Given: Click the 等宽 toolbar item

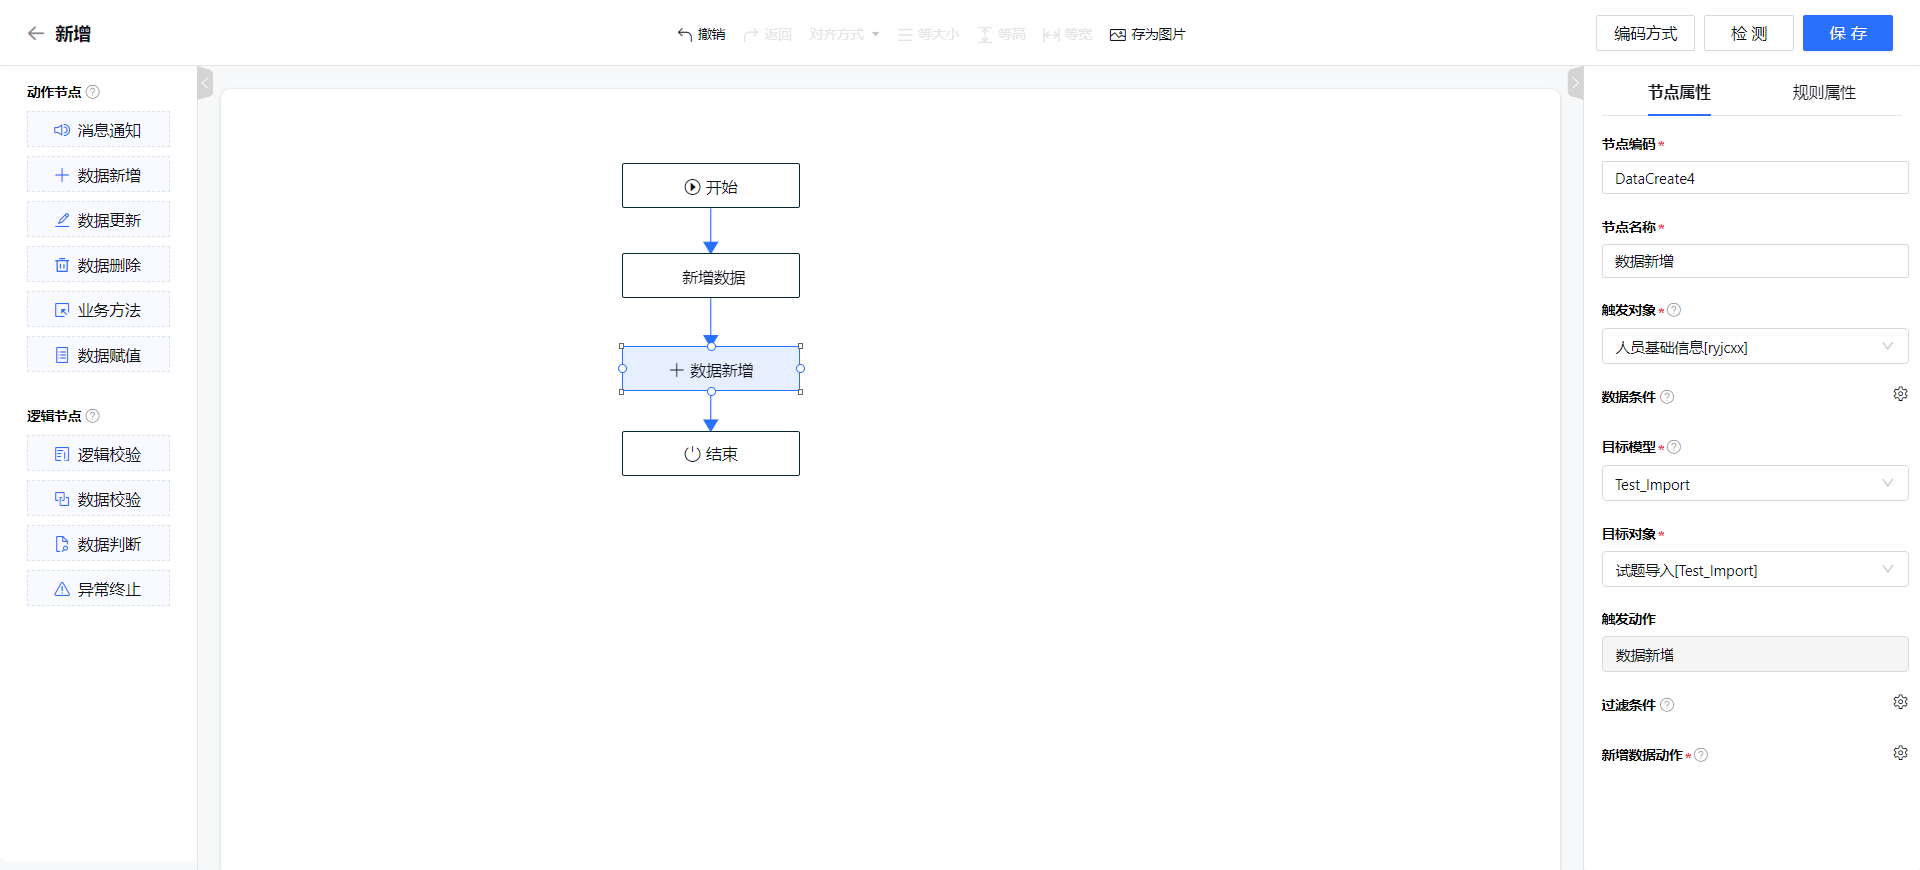Looking at the screenshot, I should pyautogui.click(x=1067, y=34).
